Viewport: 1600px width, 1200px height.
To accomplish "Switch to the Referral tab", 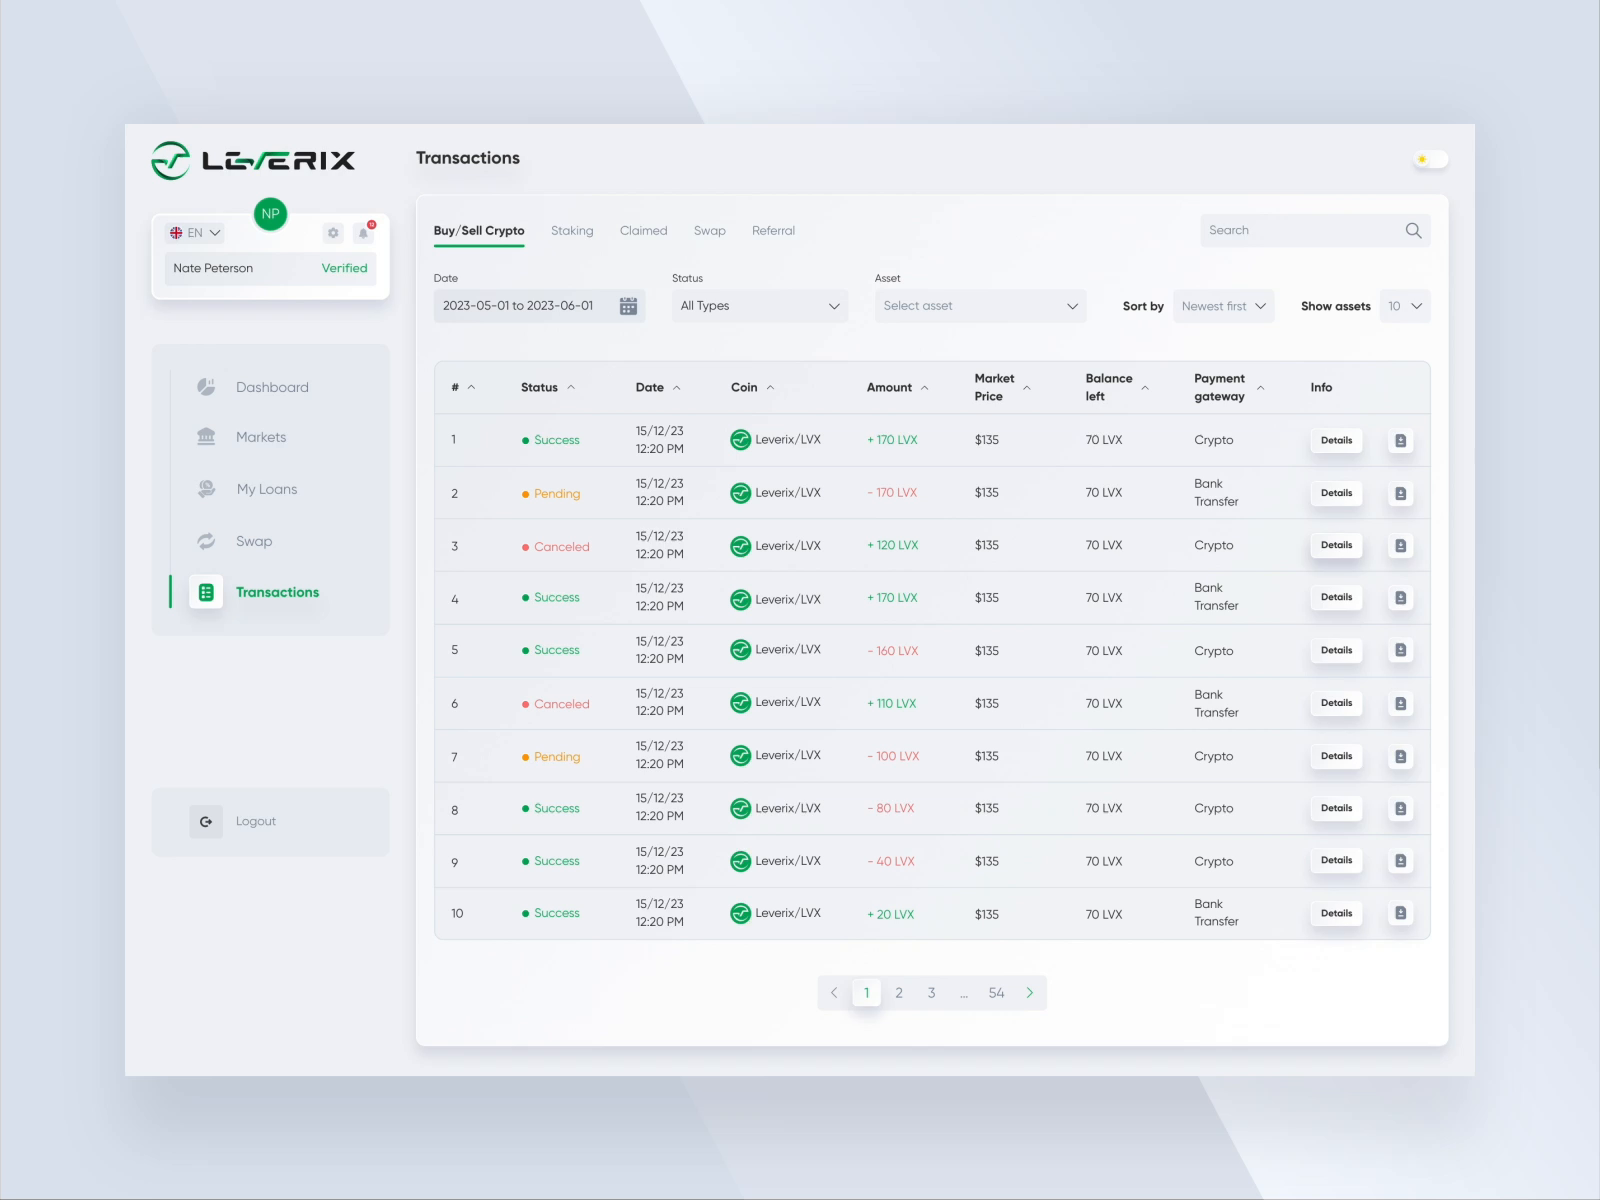I will click(774, 231).
